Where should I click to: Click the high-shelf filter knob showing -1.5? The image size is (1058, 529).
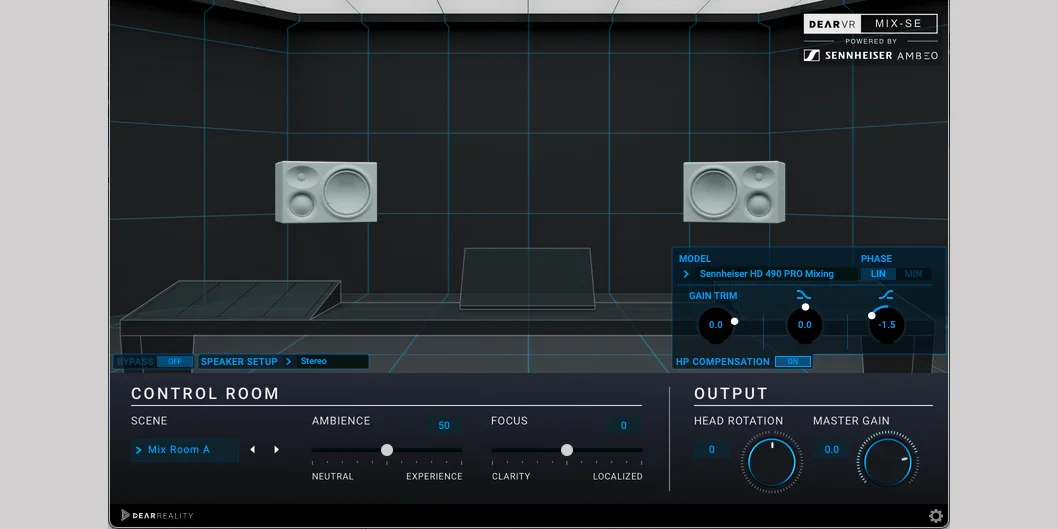886,325
